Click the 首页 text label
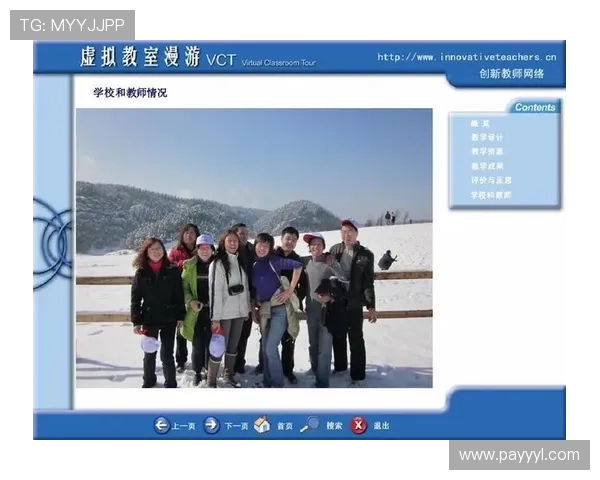Image resolution: width=600 pixels, height=480 pixels. click(285, 426)
